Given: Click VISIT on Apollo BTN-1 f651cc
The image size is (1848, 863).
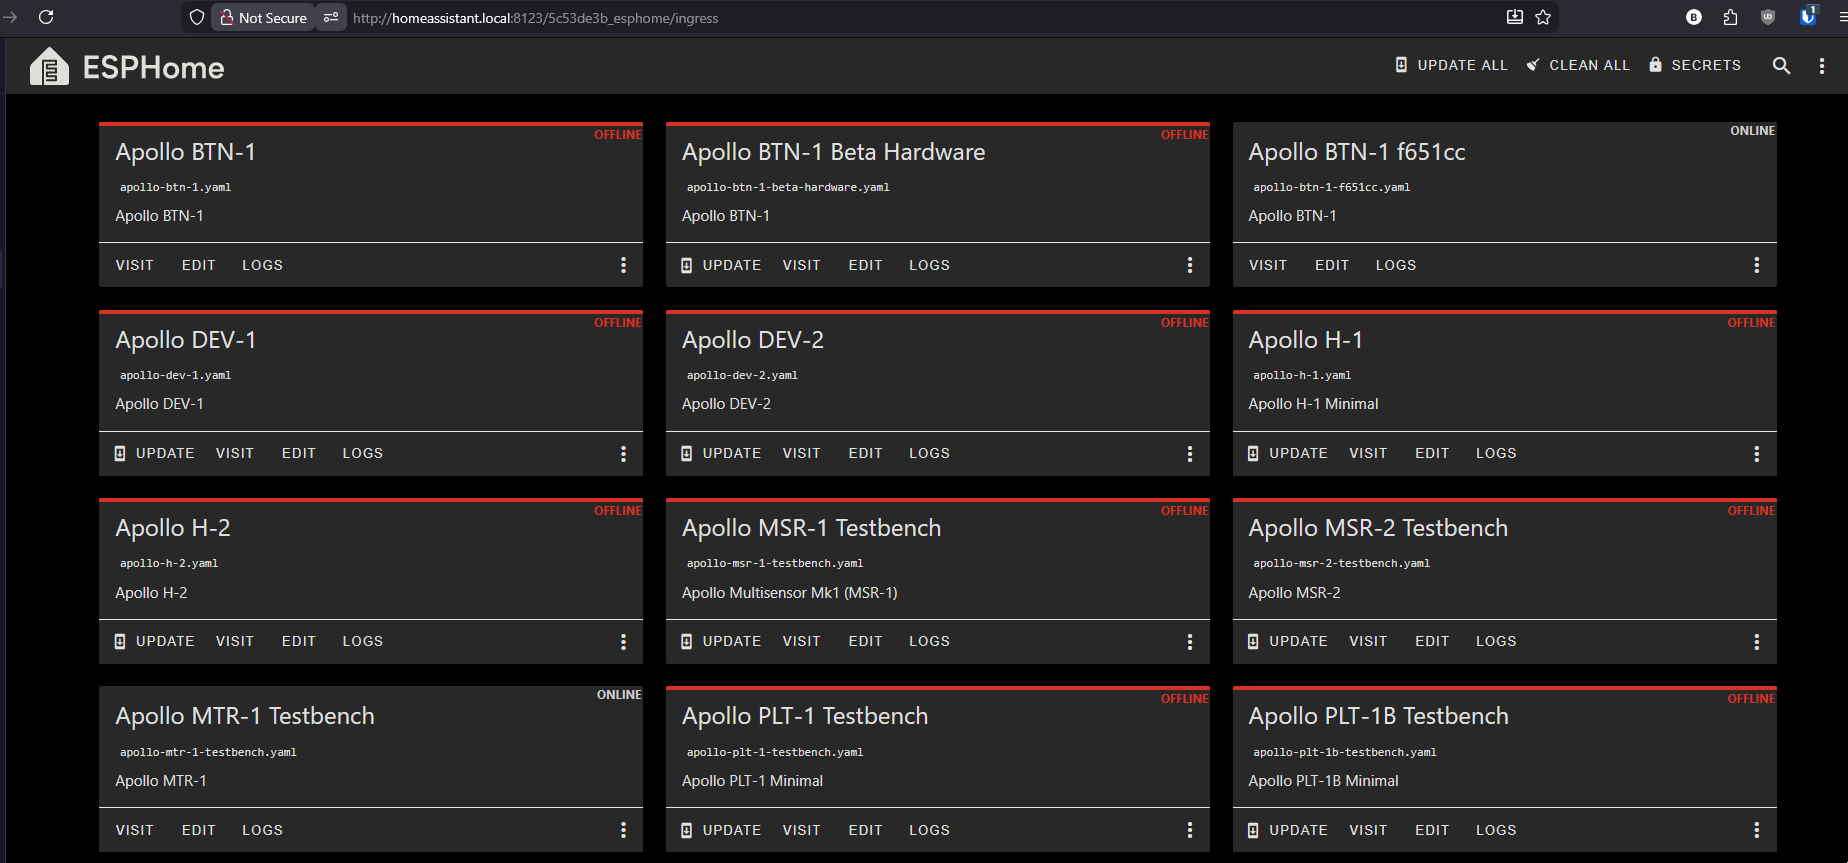Looking at the screenshot, I should [1267, 265].
